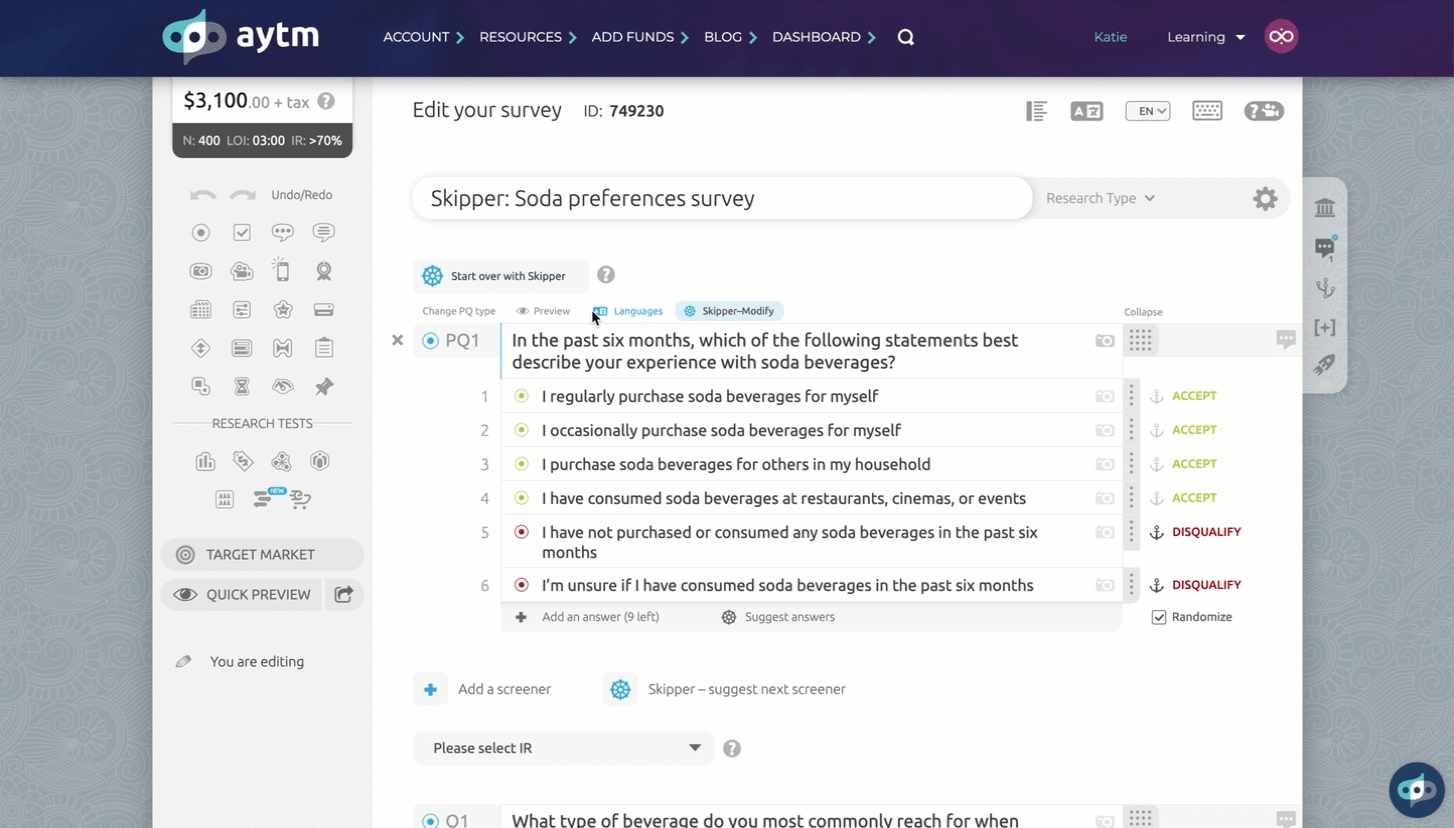Image resolution: width=1454 pixels, height=828 pixels.
Task: Click the translation icon next to EN
Action: point(1086,111)
